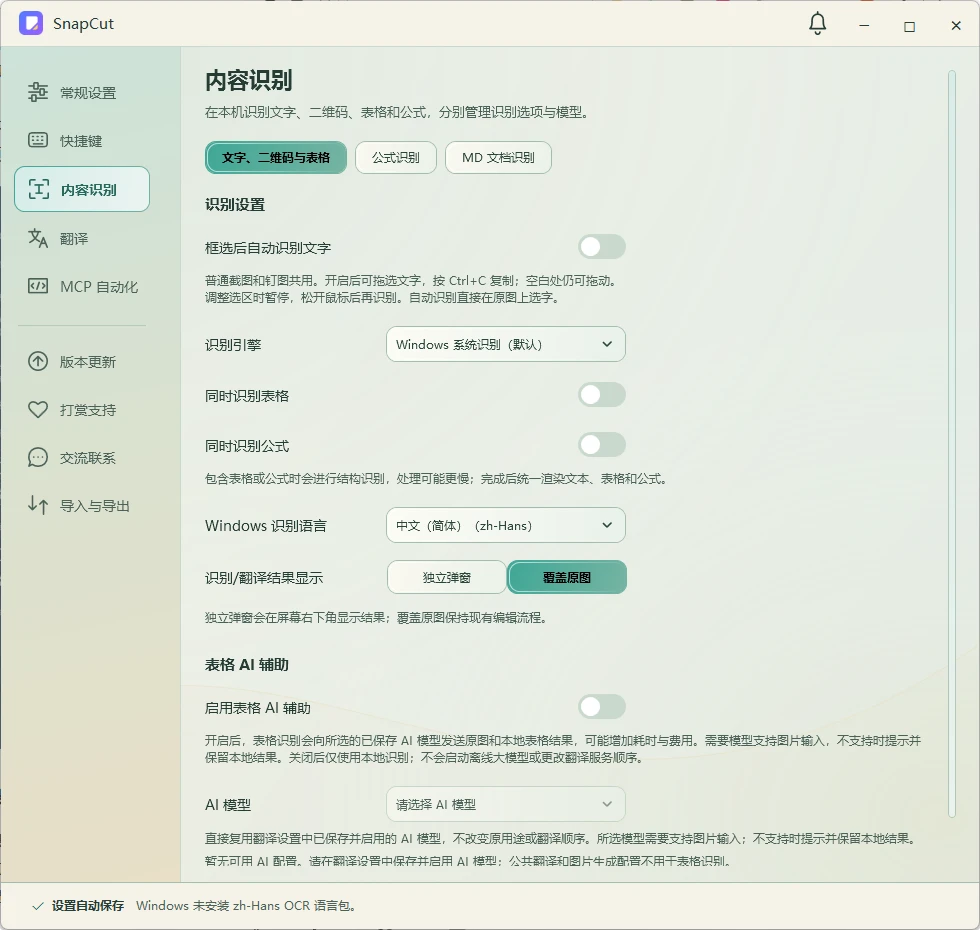Image resolution: width=980 pixels, height=930 pixels.
Task: Select 覆盖原图 result display option
Action: (567, 577)
